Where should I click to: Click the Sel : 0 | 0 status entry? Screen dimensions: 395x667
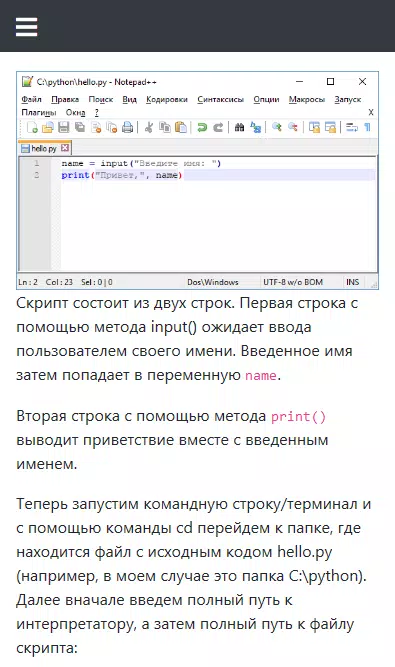pos(97,282)
